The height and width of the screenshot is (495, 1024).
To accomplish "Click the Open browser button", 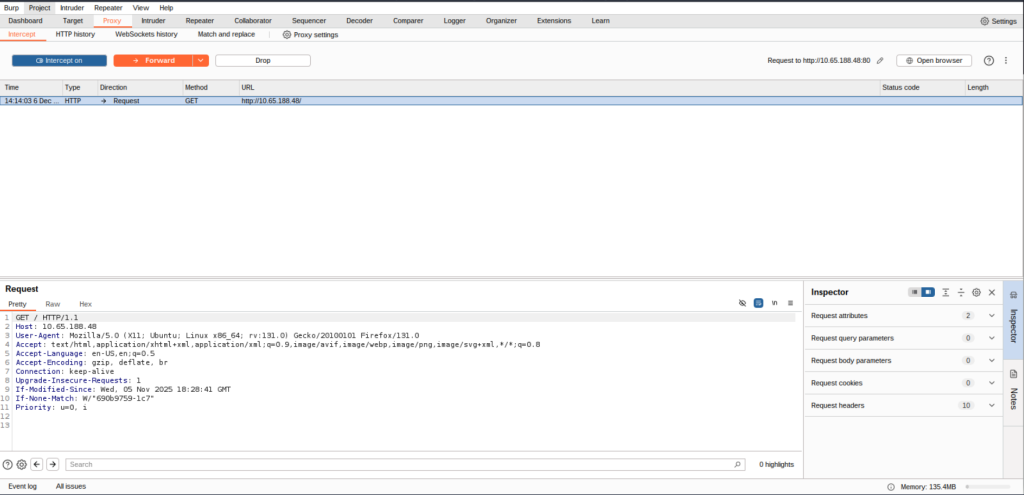I will 934,60.
